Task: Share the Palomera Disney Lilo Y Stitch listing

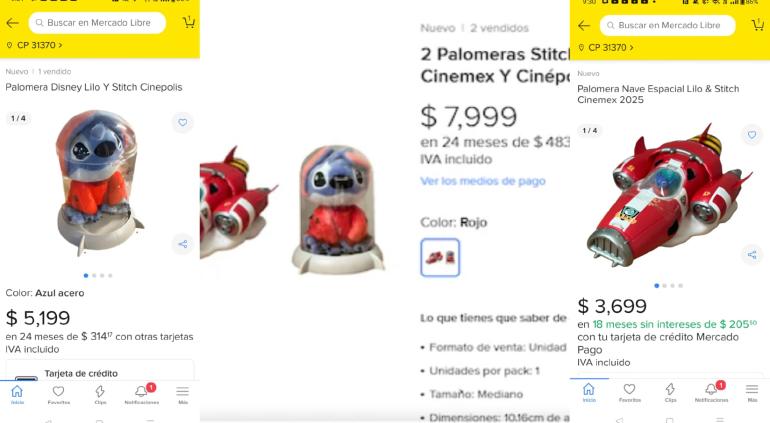Action: [x=183, y=244]
